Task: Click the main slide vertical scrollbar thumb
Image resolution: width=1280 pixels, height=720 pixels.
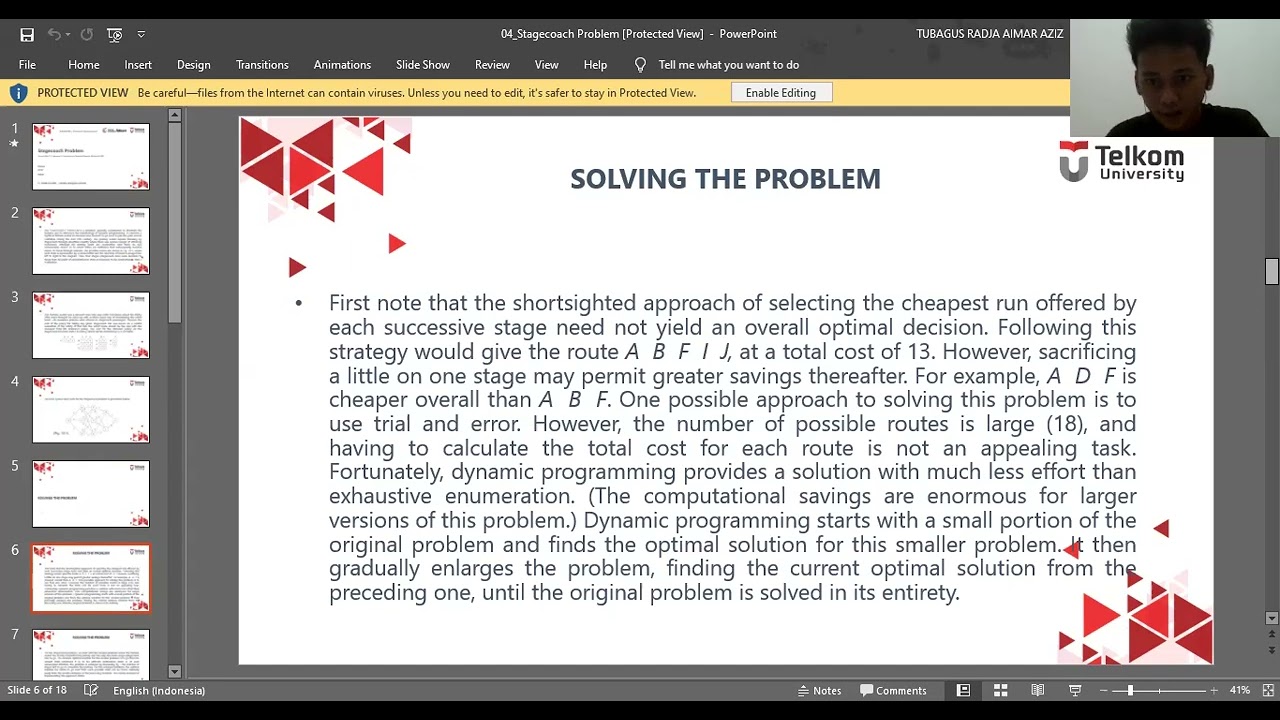Action: 1271,271
